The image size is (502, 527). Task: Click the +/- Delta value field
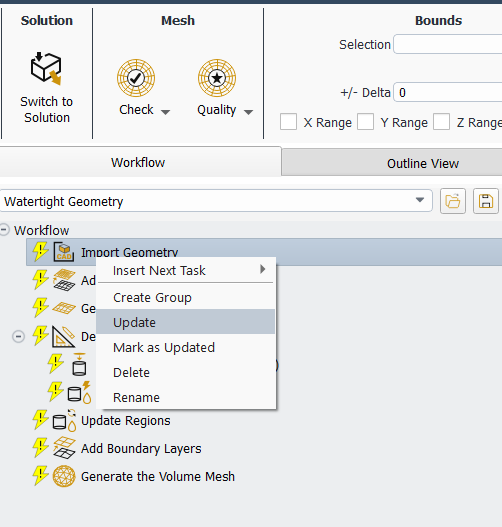click(x=448, y=92)
